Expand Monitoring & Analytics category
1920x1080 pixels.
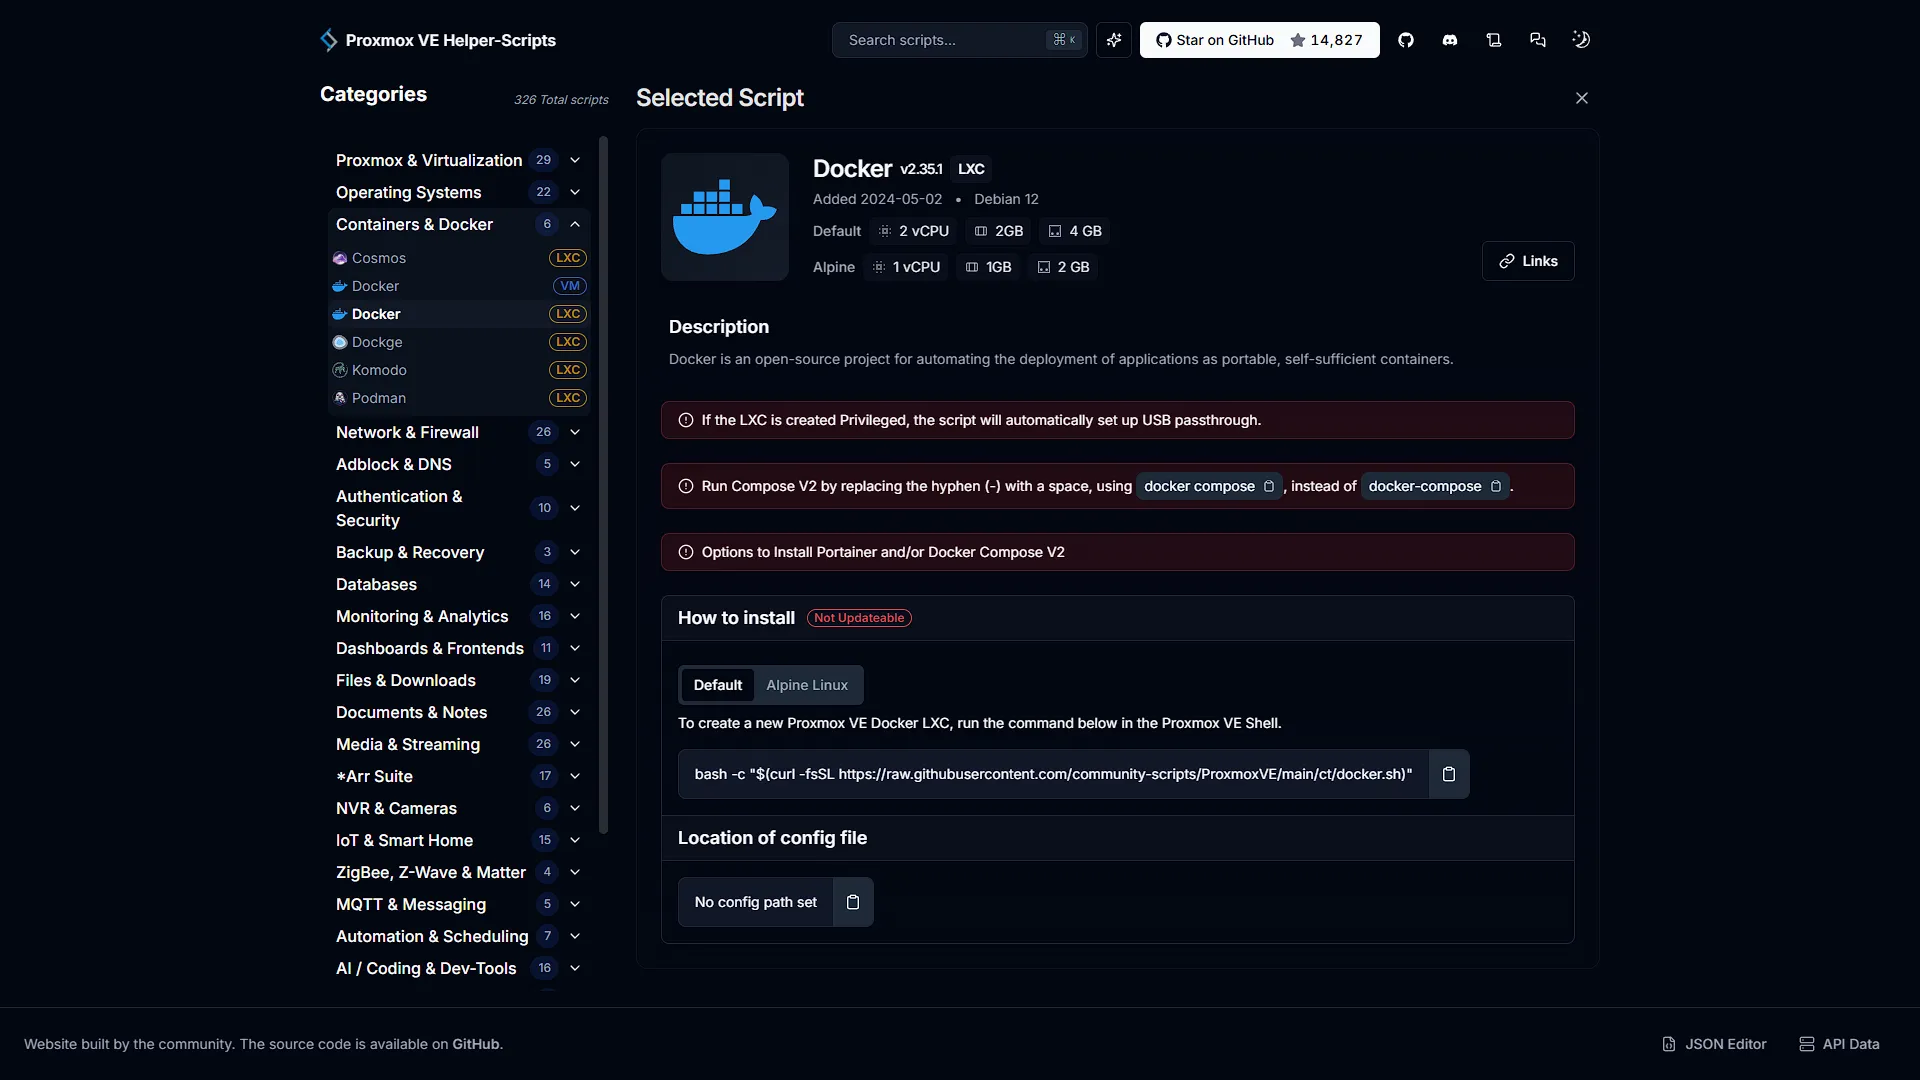click(x=459, y=616)
